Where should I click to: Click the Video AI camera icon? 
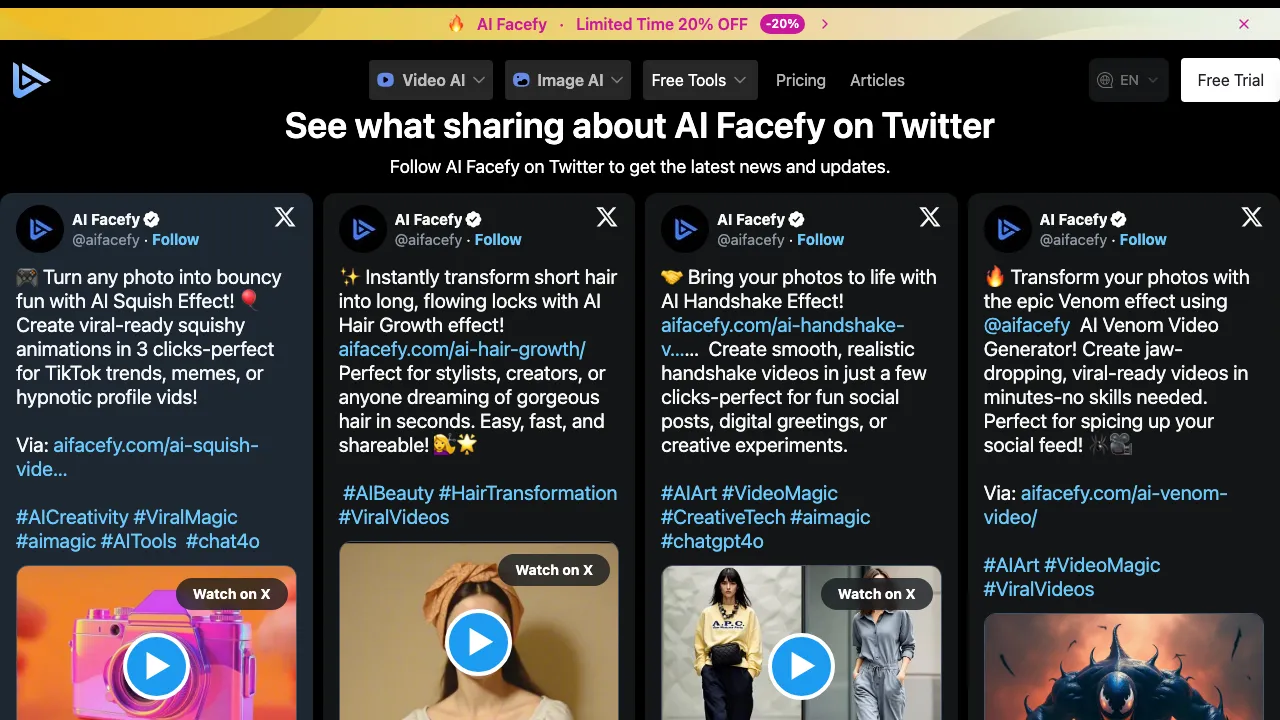384,80
